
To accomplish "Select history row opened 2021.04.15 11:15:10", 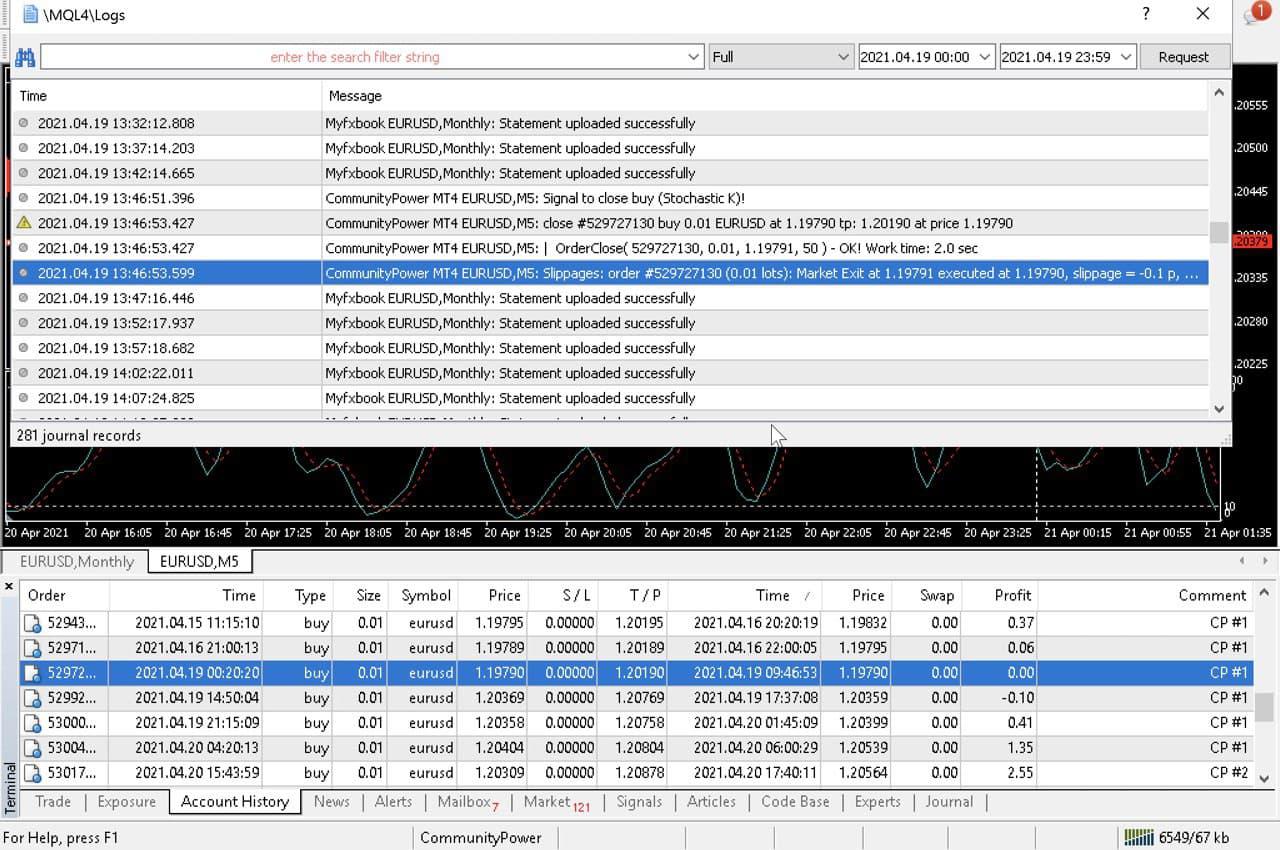I will 637,623.
